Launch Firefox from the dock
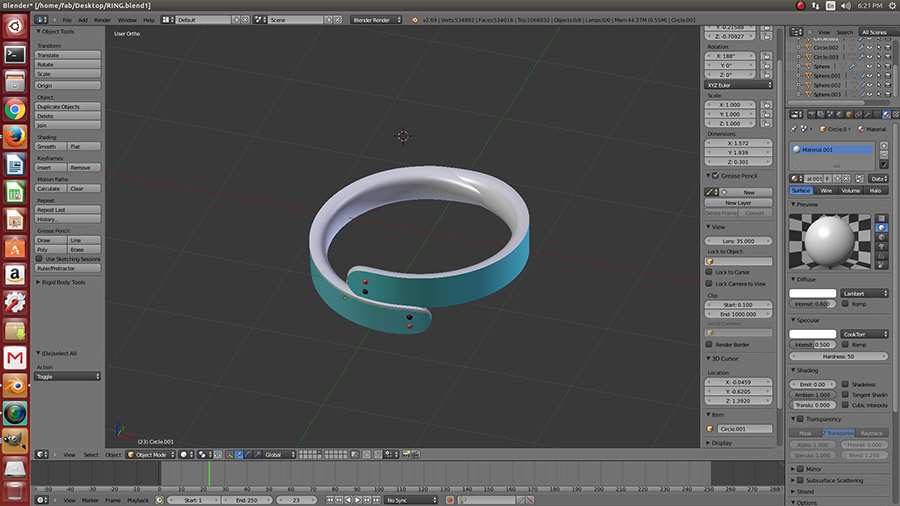Viewport: 900px width, 506px height. (x=14, y=136)
